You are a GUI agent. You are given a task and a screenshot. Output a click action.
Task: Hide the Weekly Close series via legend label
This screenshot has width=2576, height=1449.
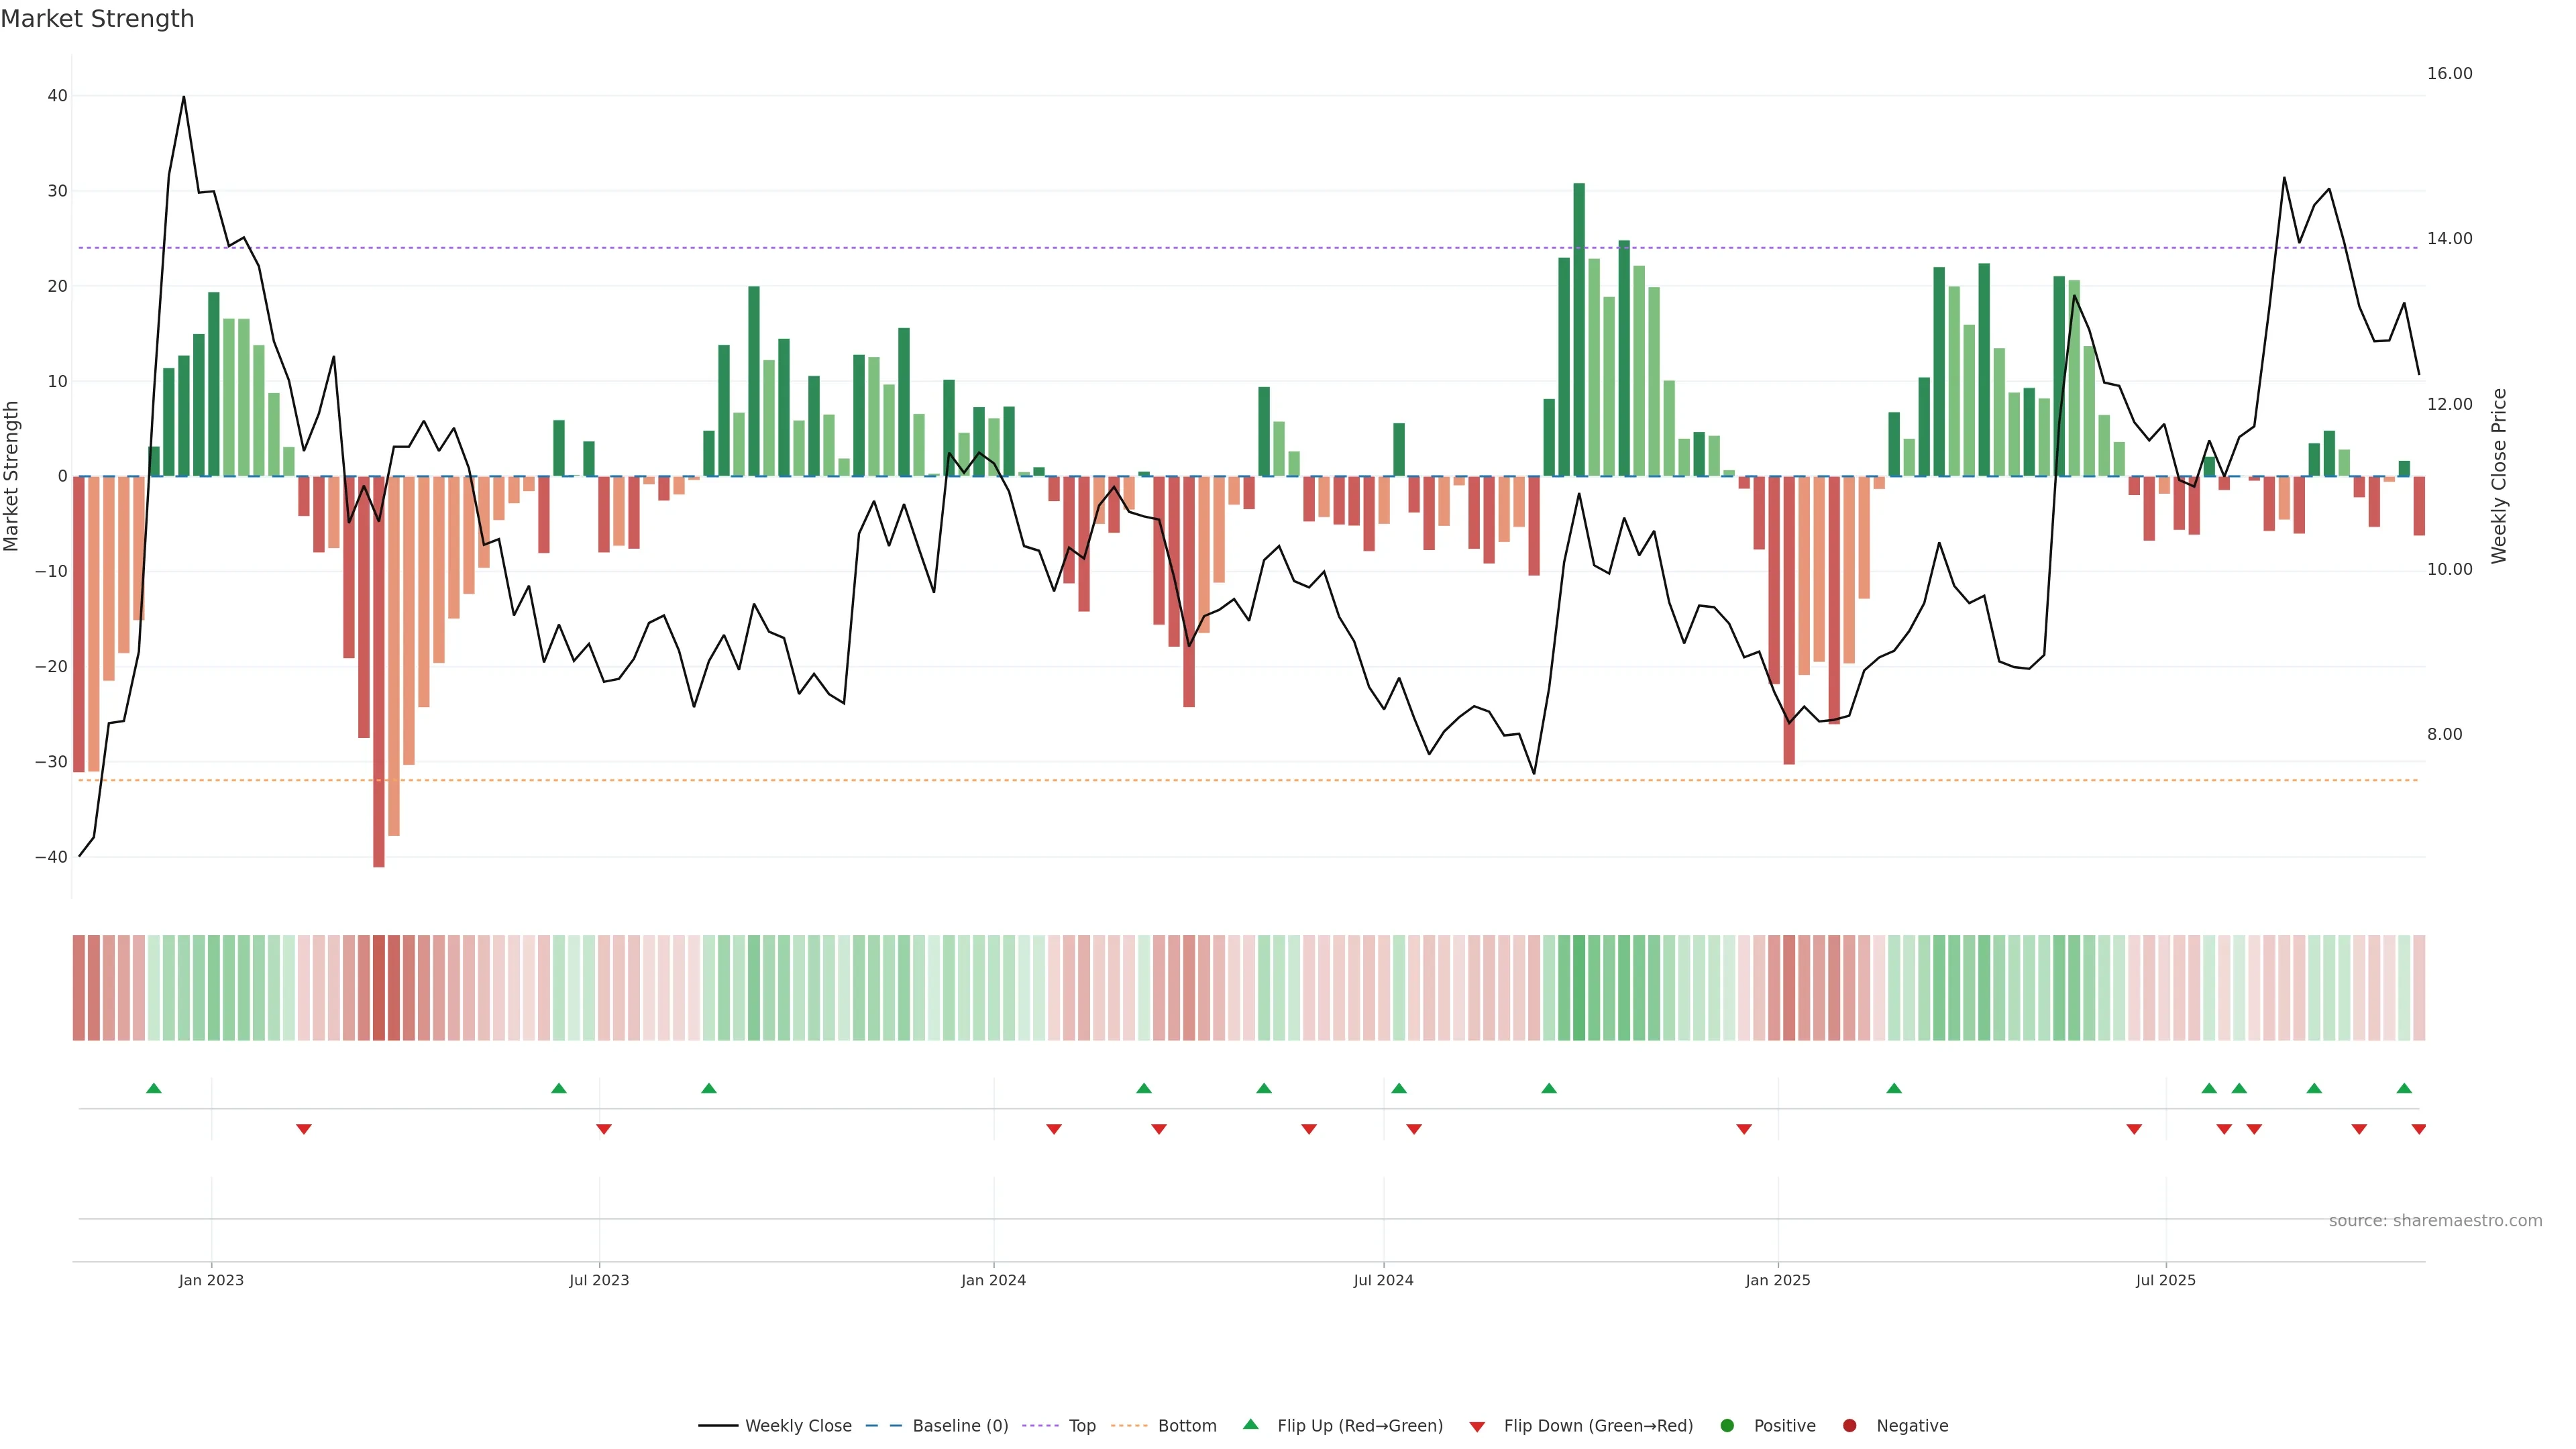coord(798,1425)
